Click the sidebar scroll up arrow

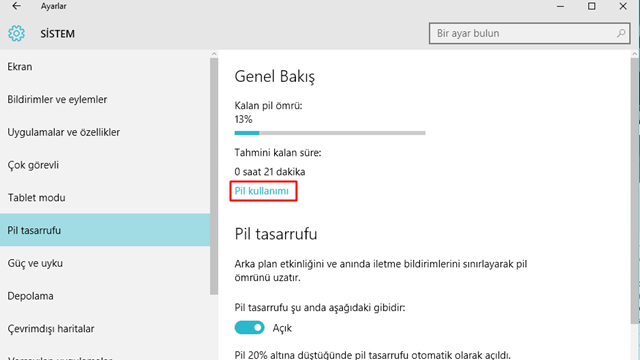(214, 54)
